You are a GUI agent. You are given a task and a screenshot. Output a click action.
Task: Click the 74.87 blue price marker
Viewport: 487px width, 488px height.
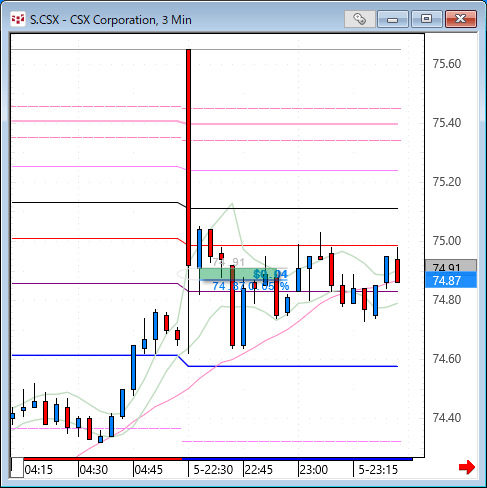click(x=451, y=280)
